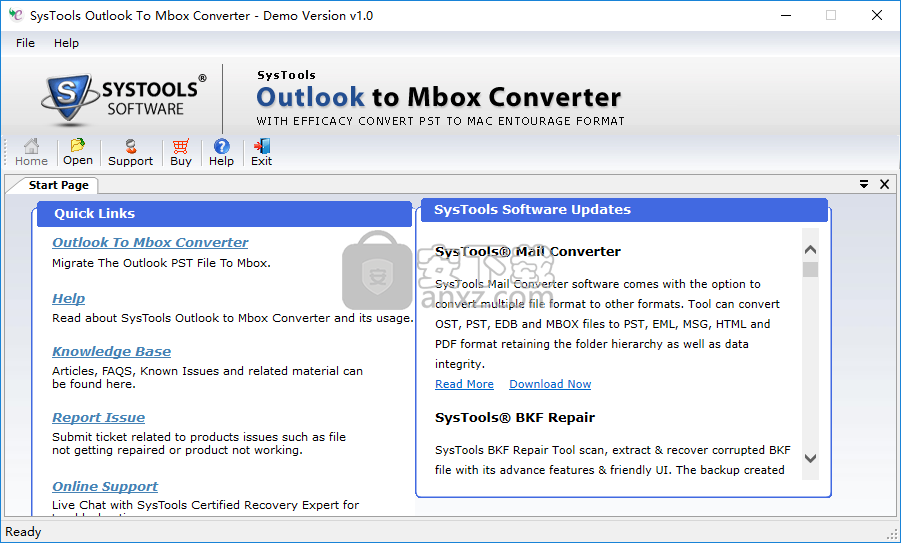Click the SysTools Software Updates header
The height and width of the screenshot is (543, 901).
pyautogui.click(x=625, y=210)
